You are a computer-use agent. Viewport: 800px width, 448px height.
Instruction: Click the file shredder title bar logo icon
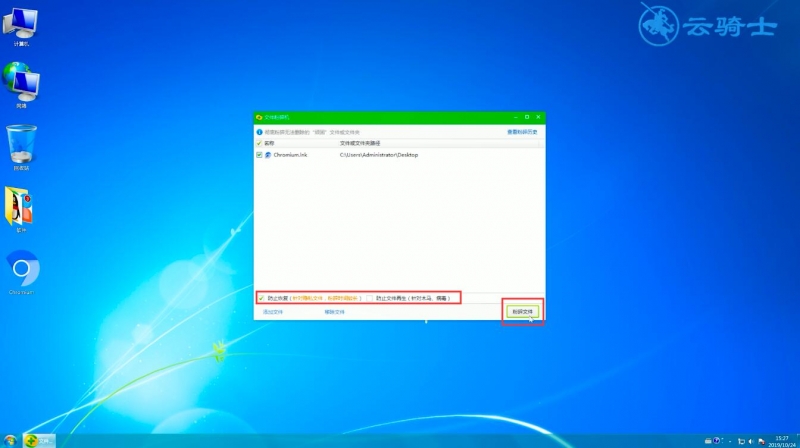click(259, 117)
